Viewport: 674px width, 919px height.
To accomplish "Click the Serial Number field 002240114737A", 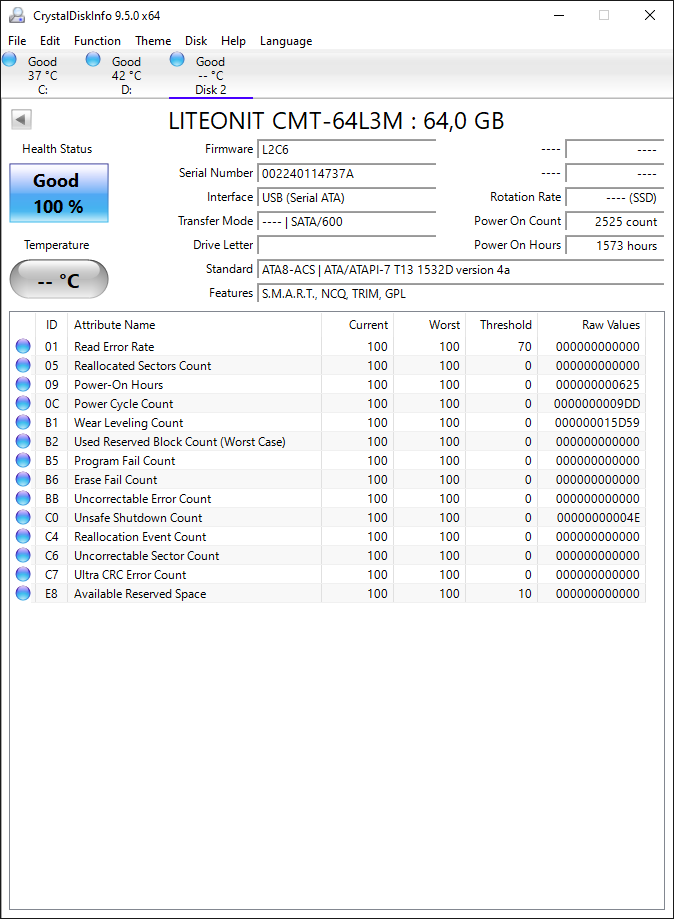I will click(x=346, y=173).
